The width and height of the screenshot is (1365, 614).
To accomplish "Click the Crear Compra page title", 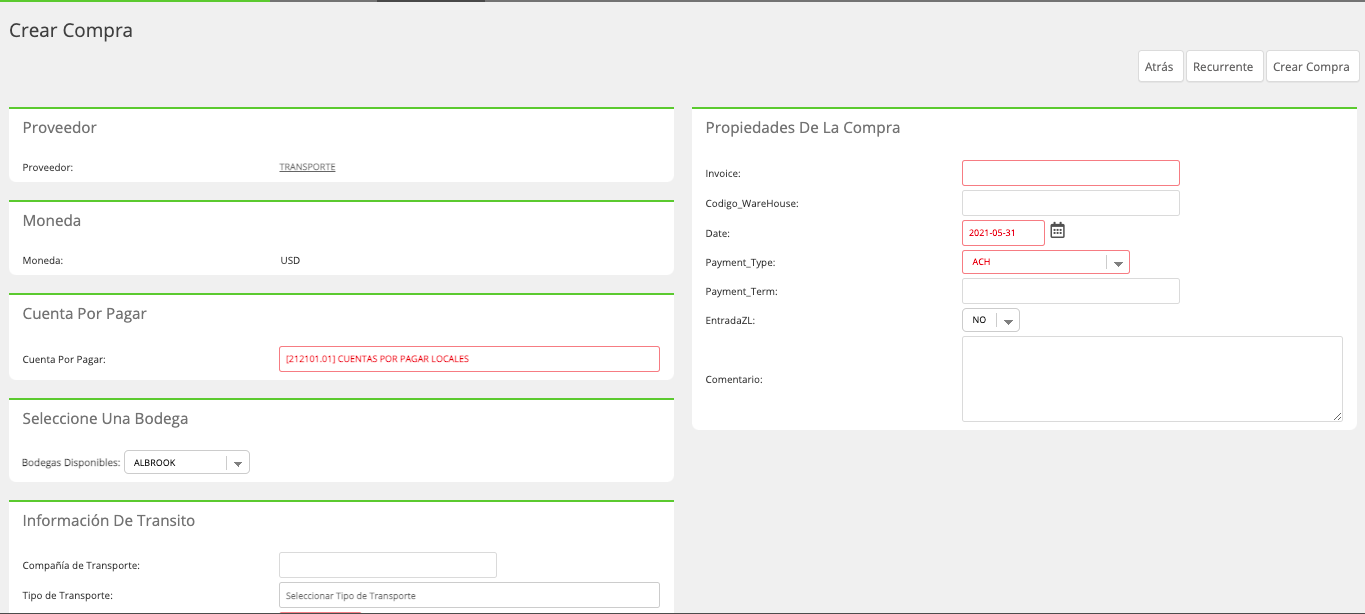I will pos(71,31).
